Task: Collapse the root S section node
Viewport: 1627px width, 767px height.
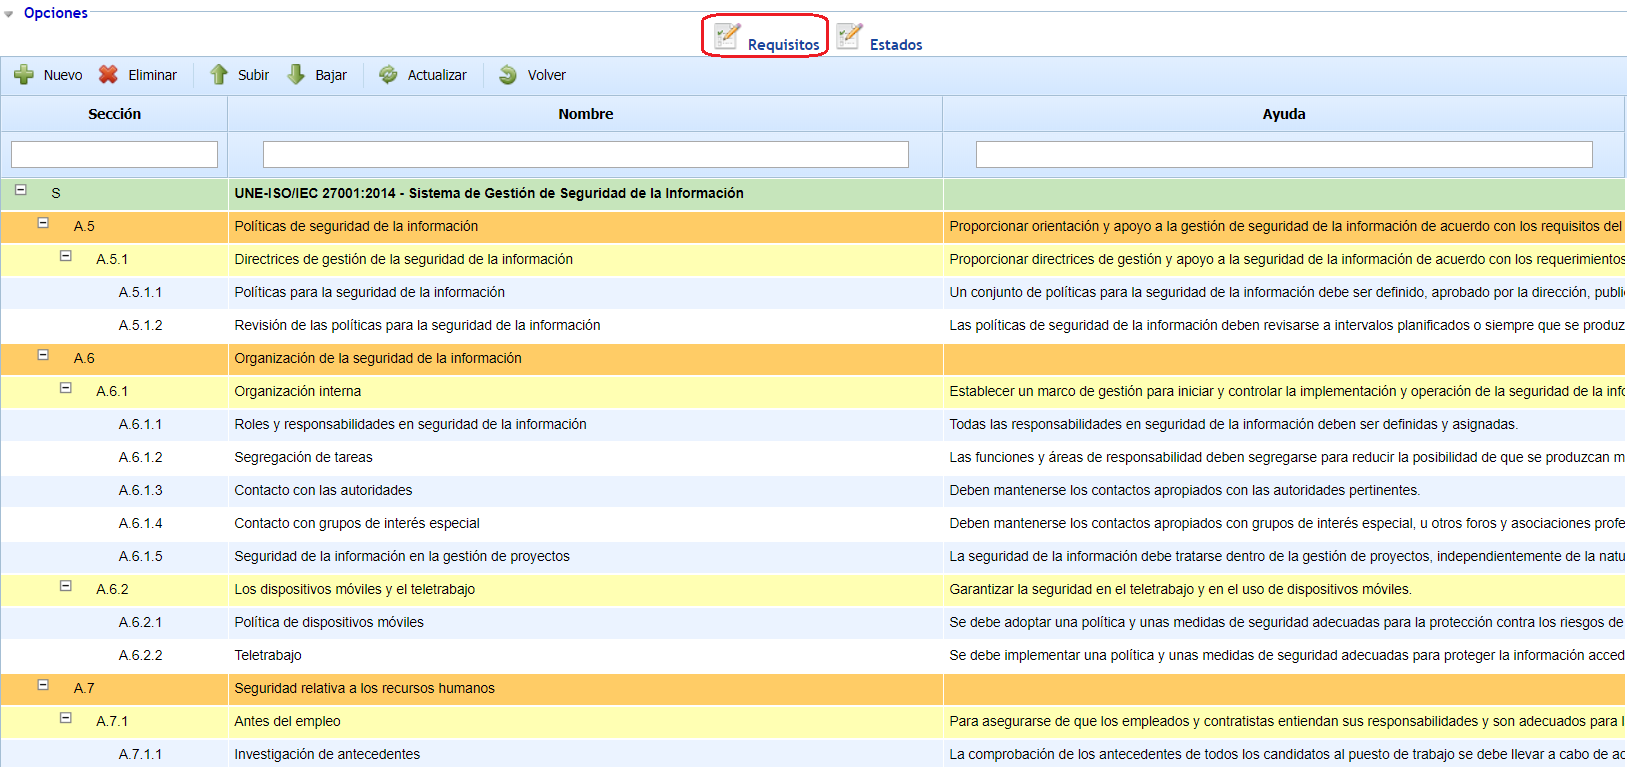Action: (x=20, y=190)
